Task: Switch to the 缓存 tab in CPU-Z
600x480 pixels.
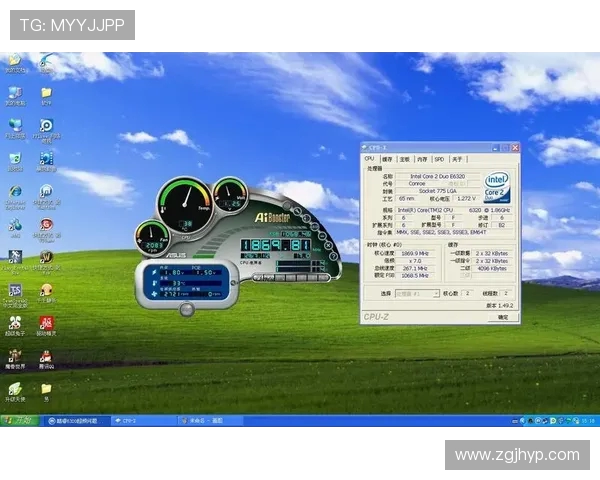Action: pos(387,159)
